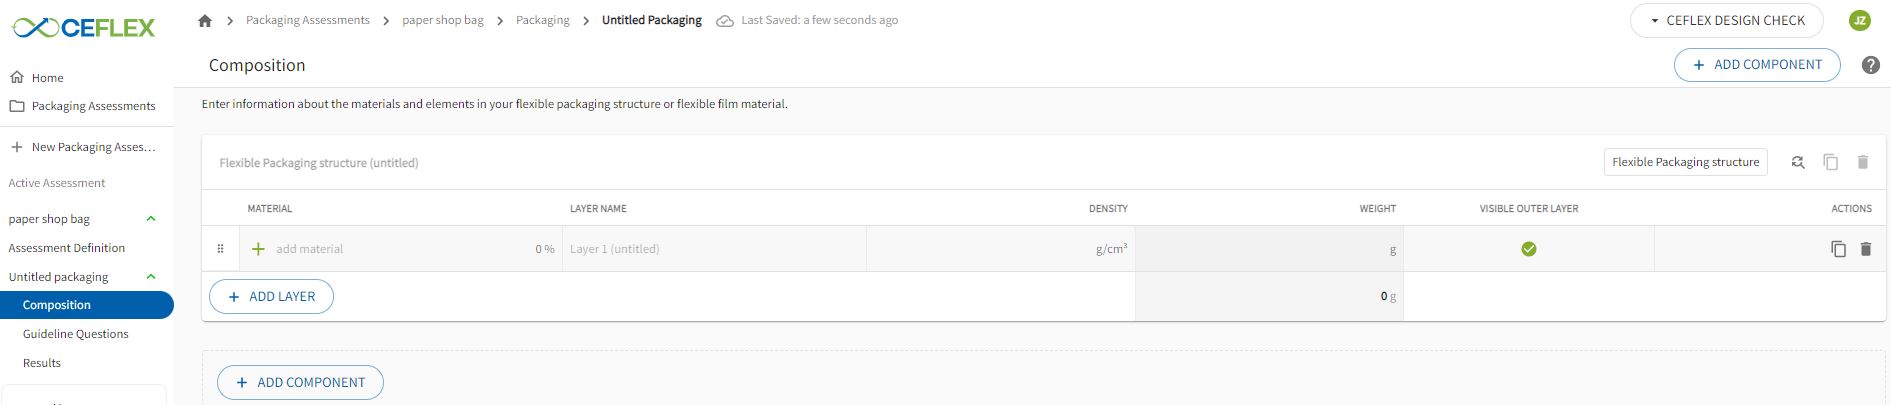Delete the Flexible Packaging structure component
This screenshot has width=1891, height=405.
1862,162
